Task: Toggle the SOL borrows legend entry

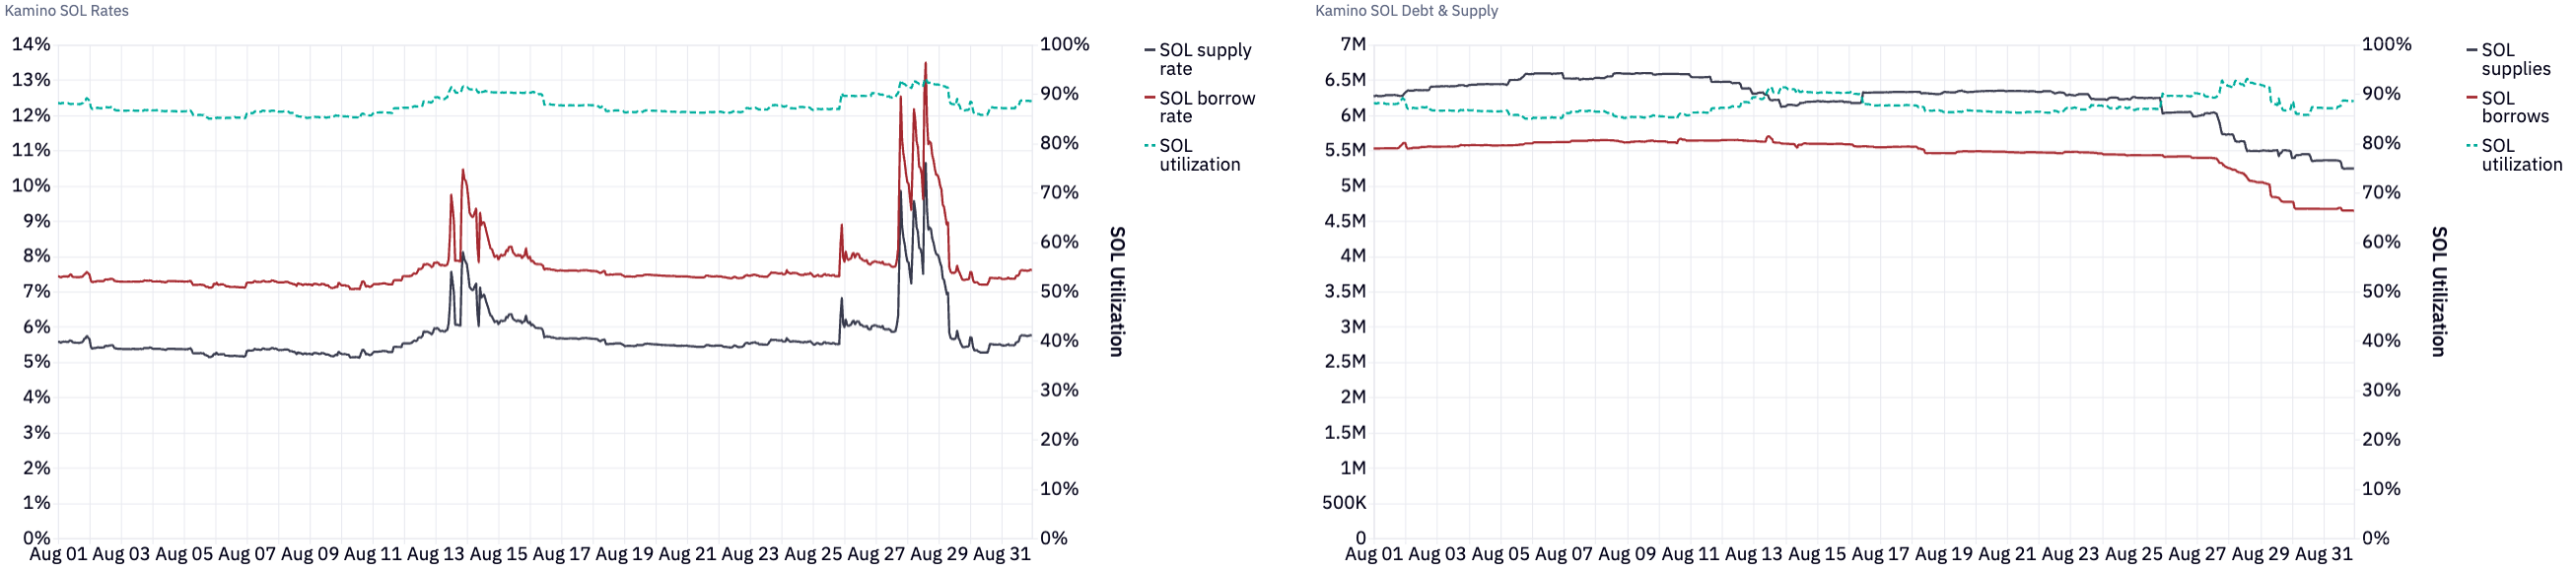Action: point(2514,107)
